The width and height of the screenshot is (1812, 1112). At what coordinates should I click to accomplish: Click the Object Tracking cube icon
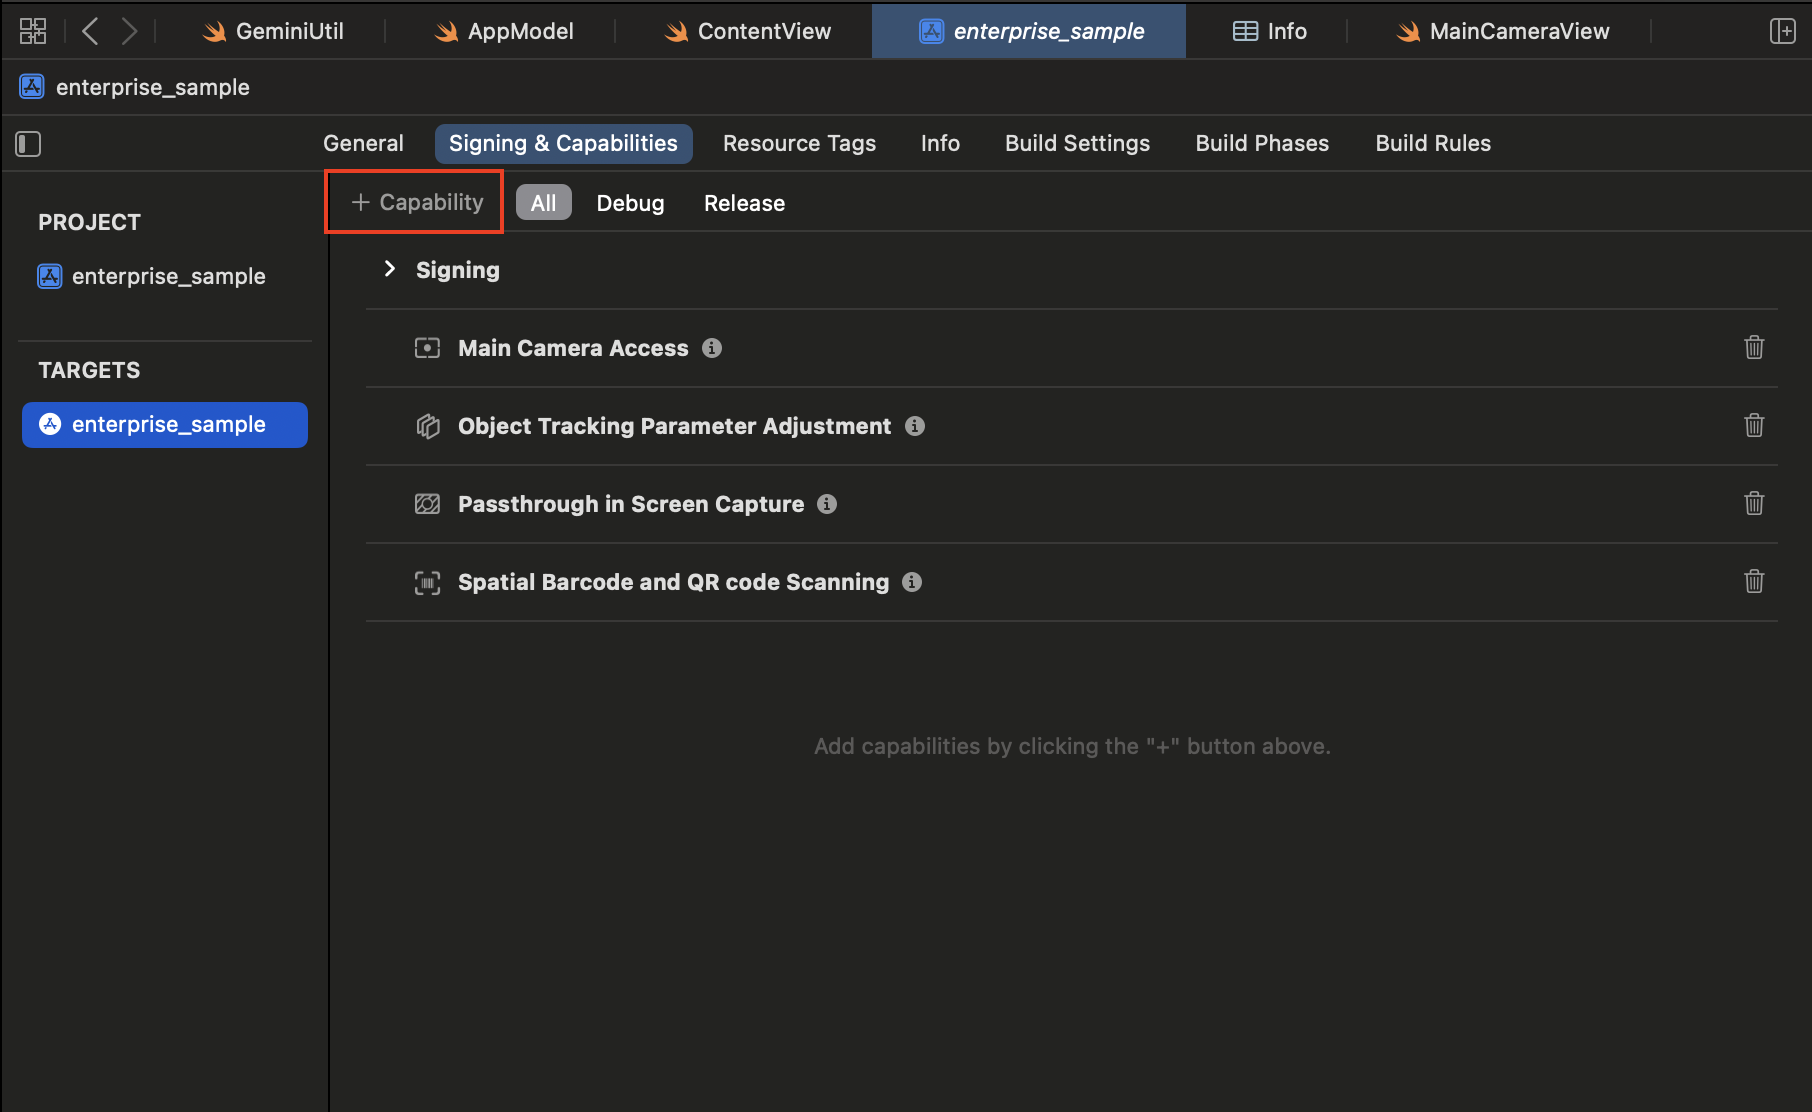tap(427, 426)
